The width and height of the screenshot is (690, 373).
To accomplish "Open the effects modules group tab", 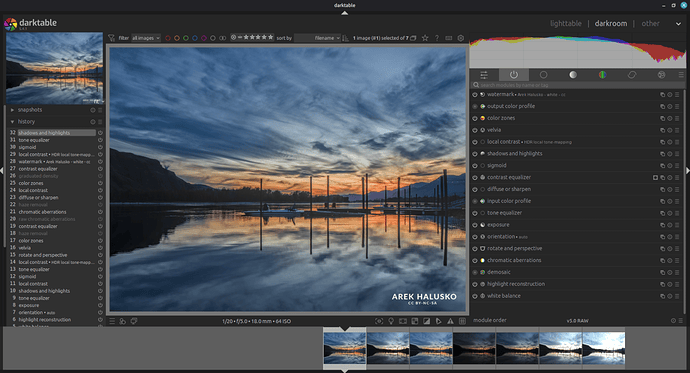I will tap(661, 75).
